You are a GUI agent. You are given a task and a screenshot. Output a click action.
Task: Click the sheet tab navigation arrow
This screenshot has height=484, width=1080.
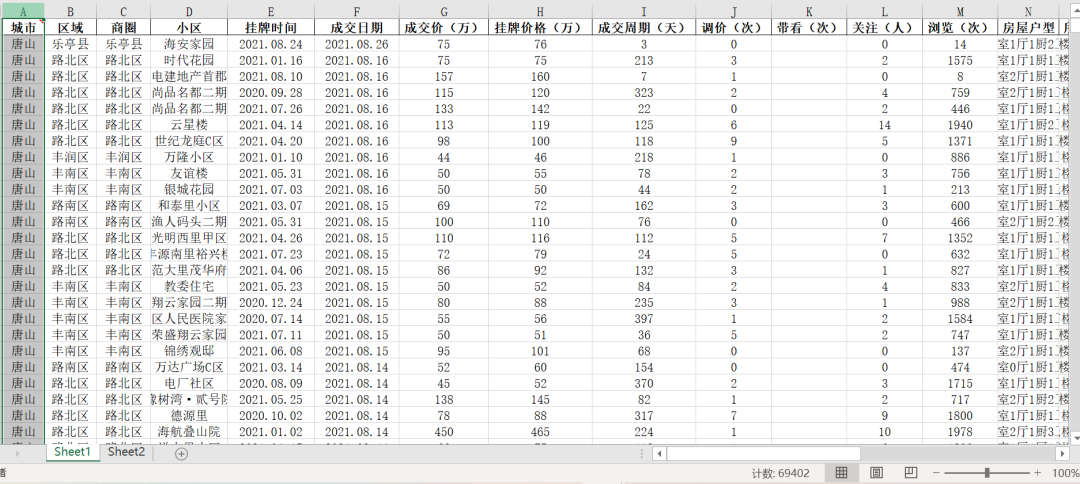[x=17, y=454]
